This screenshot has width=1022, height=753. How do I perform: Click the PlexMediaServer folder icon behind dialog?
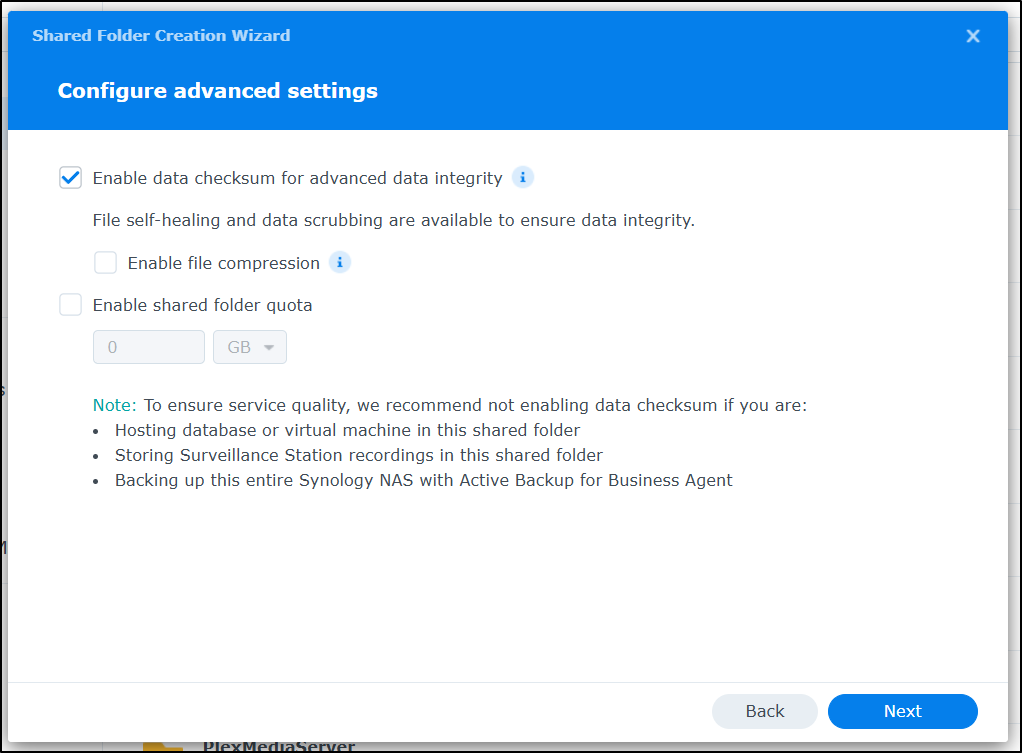click(x=163, y=746)
